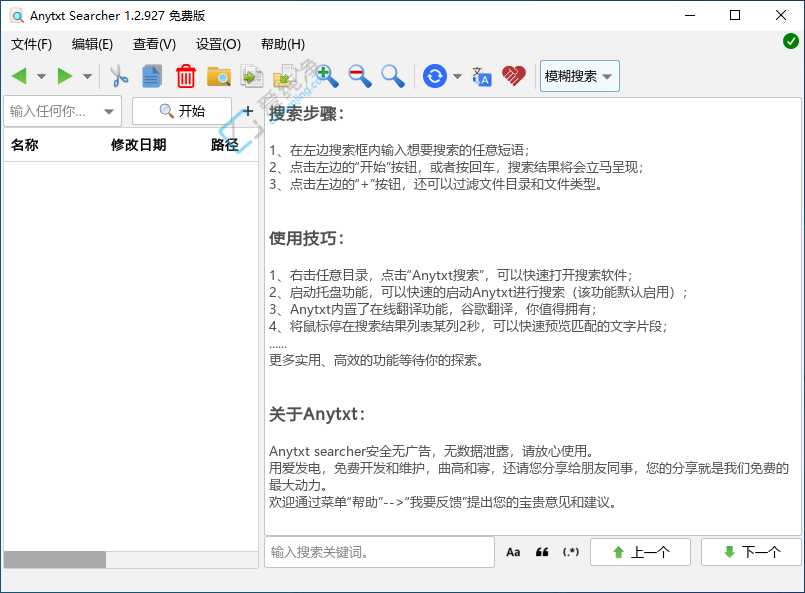Expand the refresh icon dropdown arrow
The height and width of the screenshot is (593, 805).
(457, 77)
